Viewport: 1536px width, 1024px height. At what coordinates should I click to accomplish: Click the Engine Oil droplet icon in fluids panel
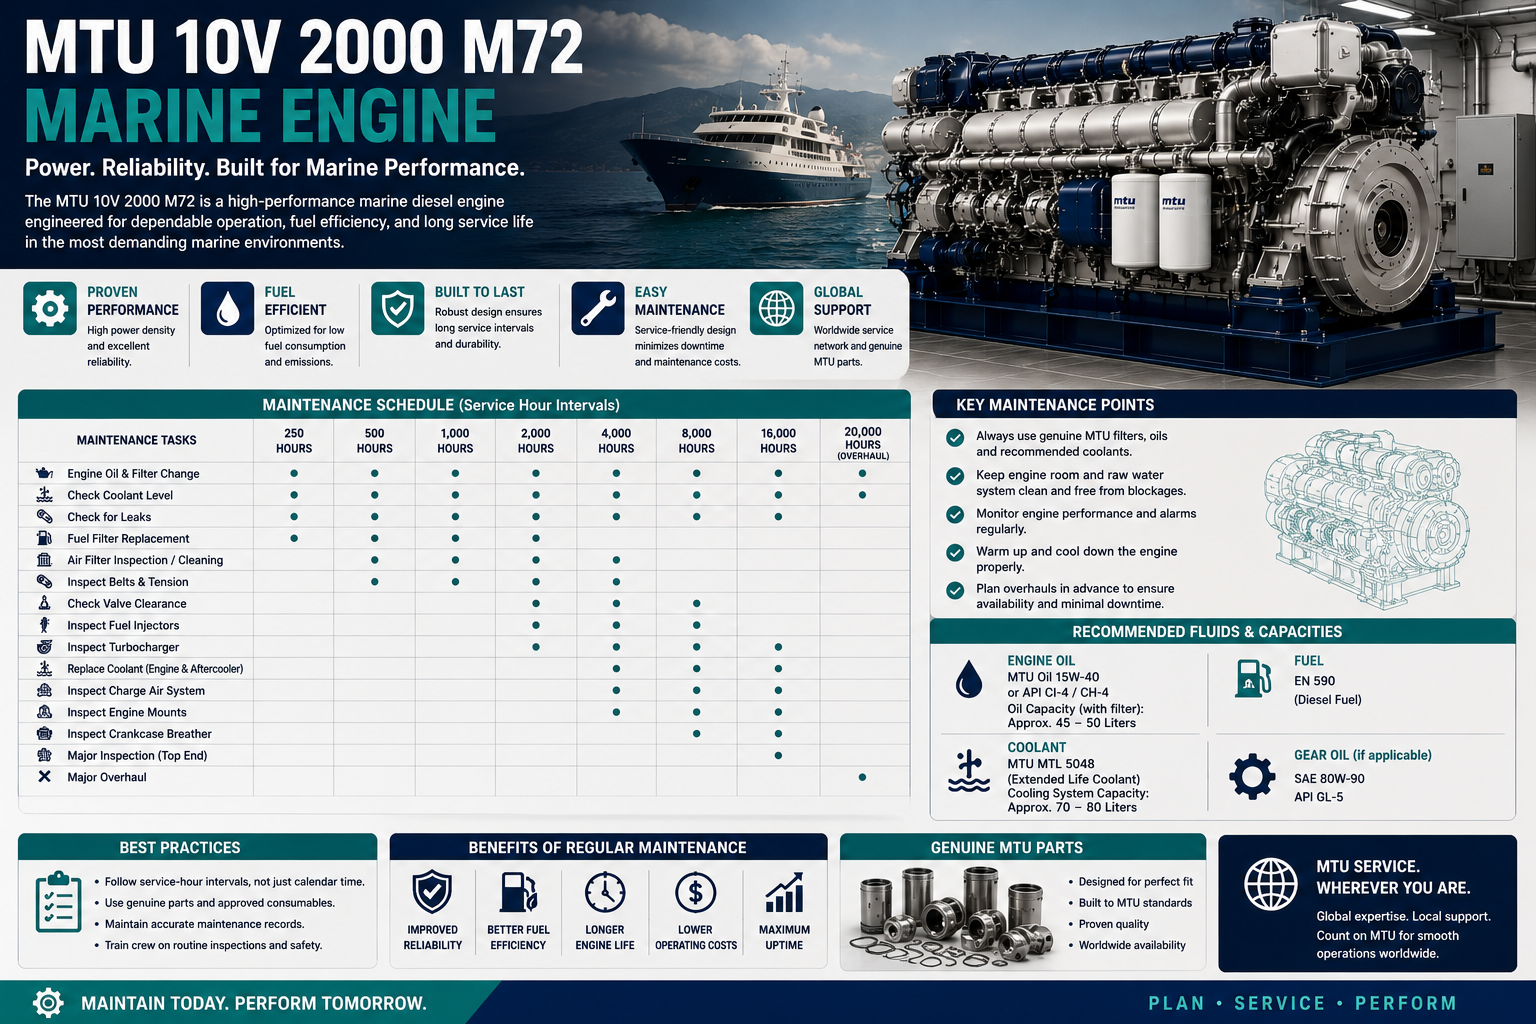[968, 678]
